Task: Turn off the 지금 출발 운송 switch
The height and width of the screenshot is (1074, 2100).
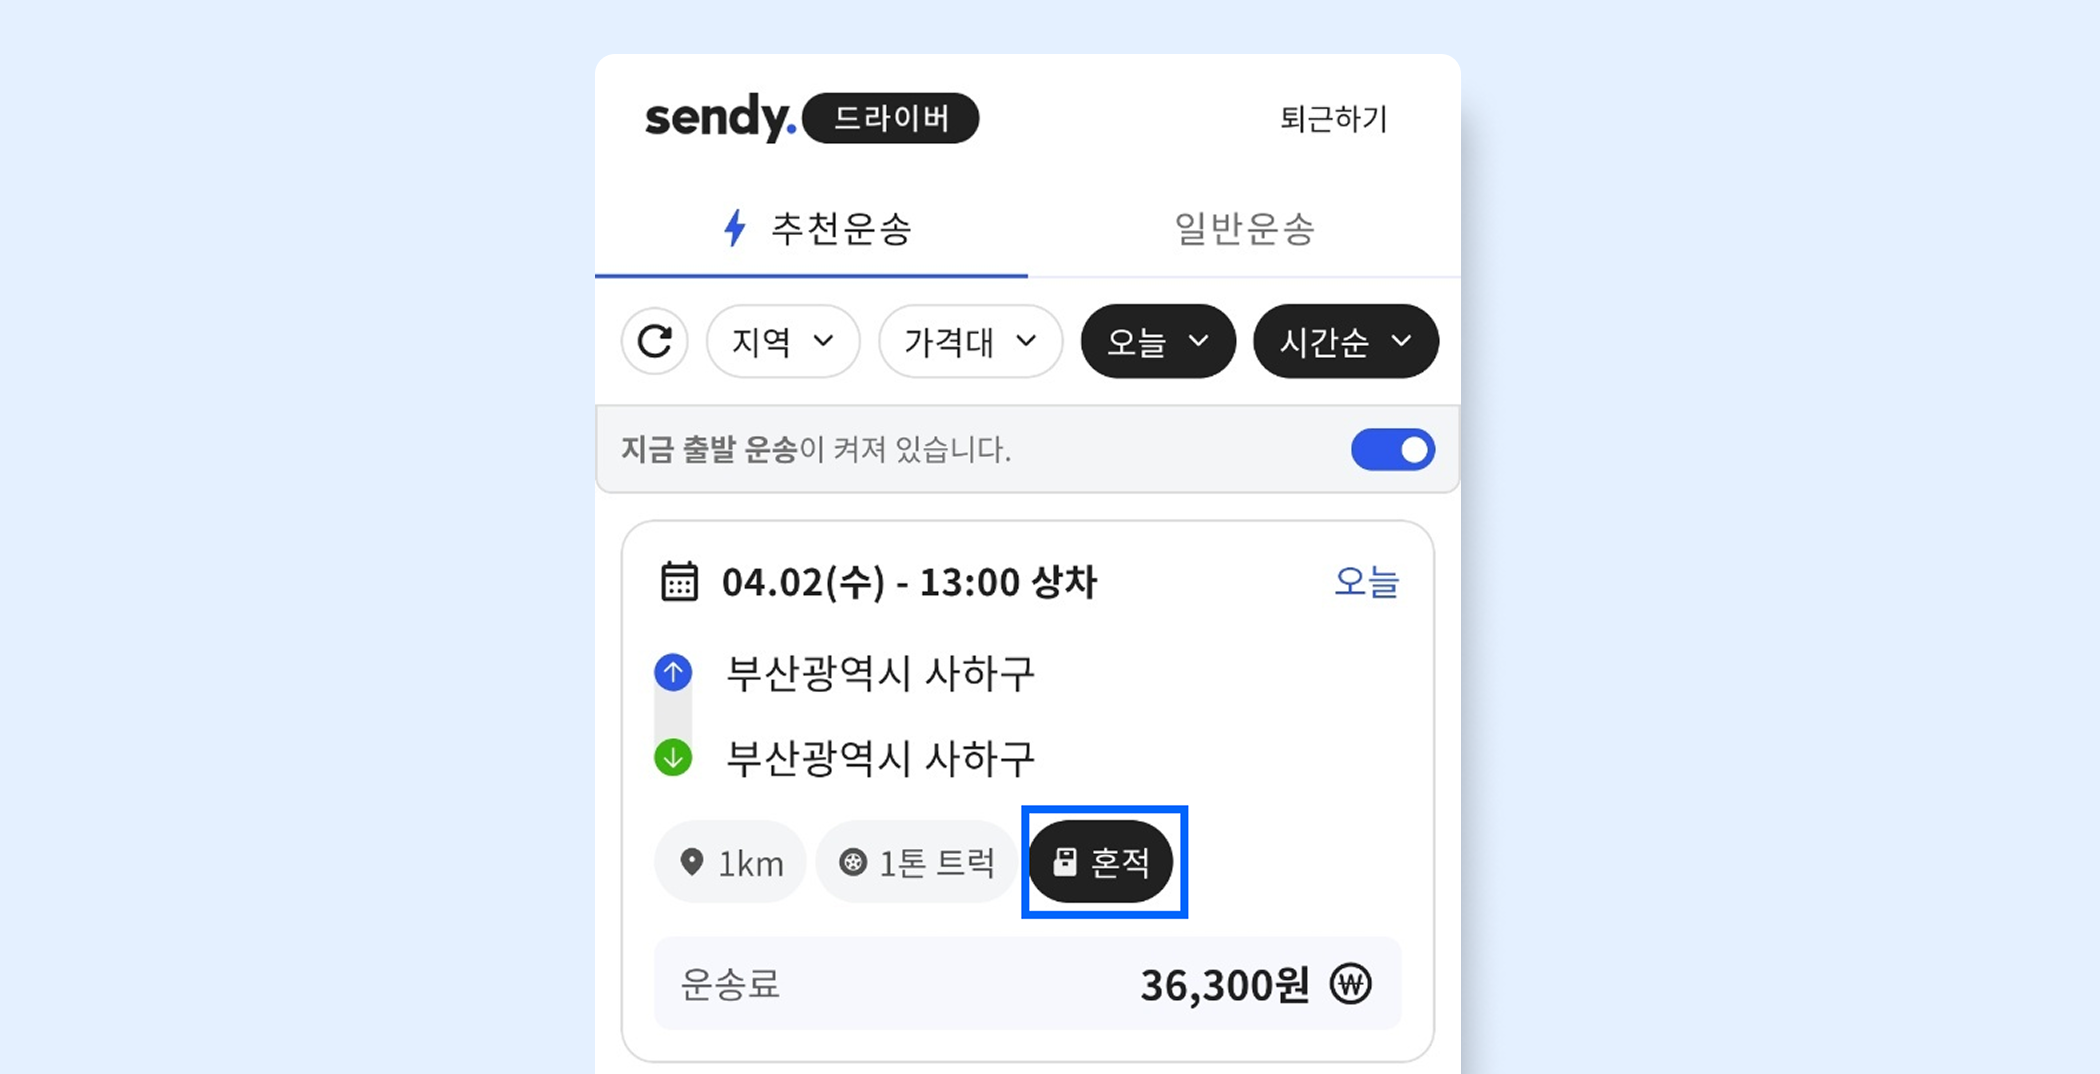Action: pos(1392,450)
